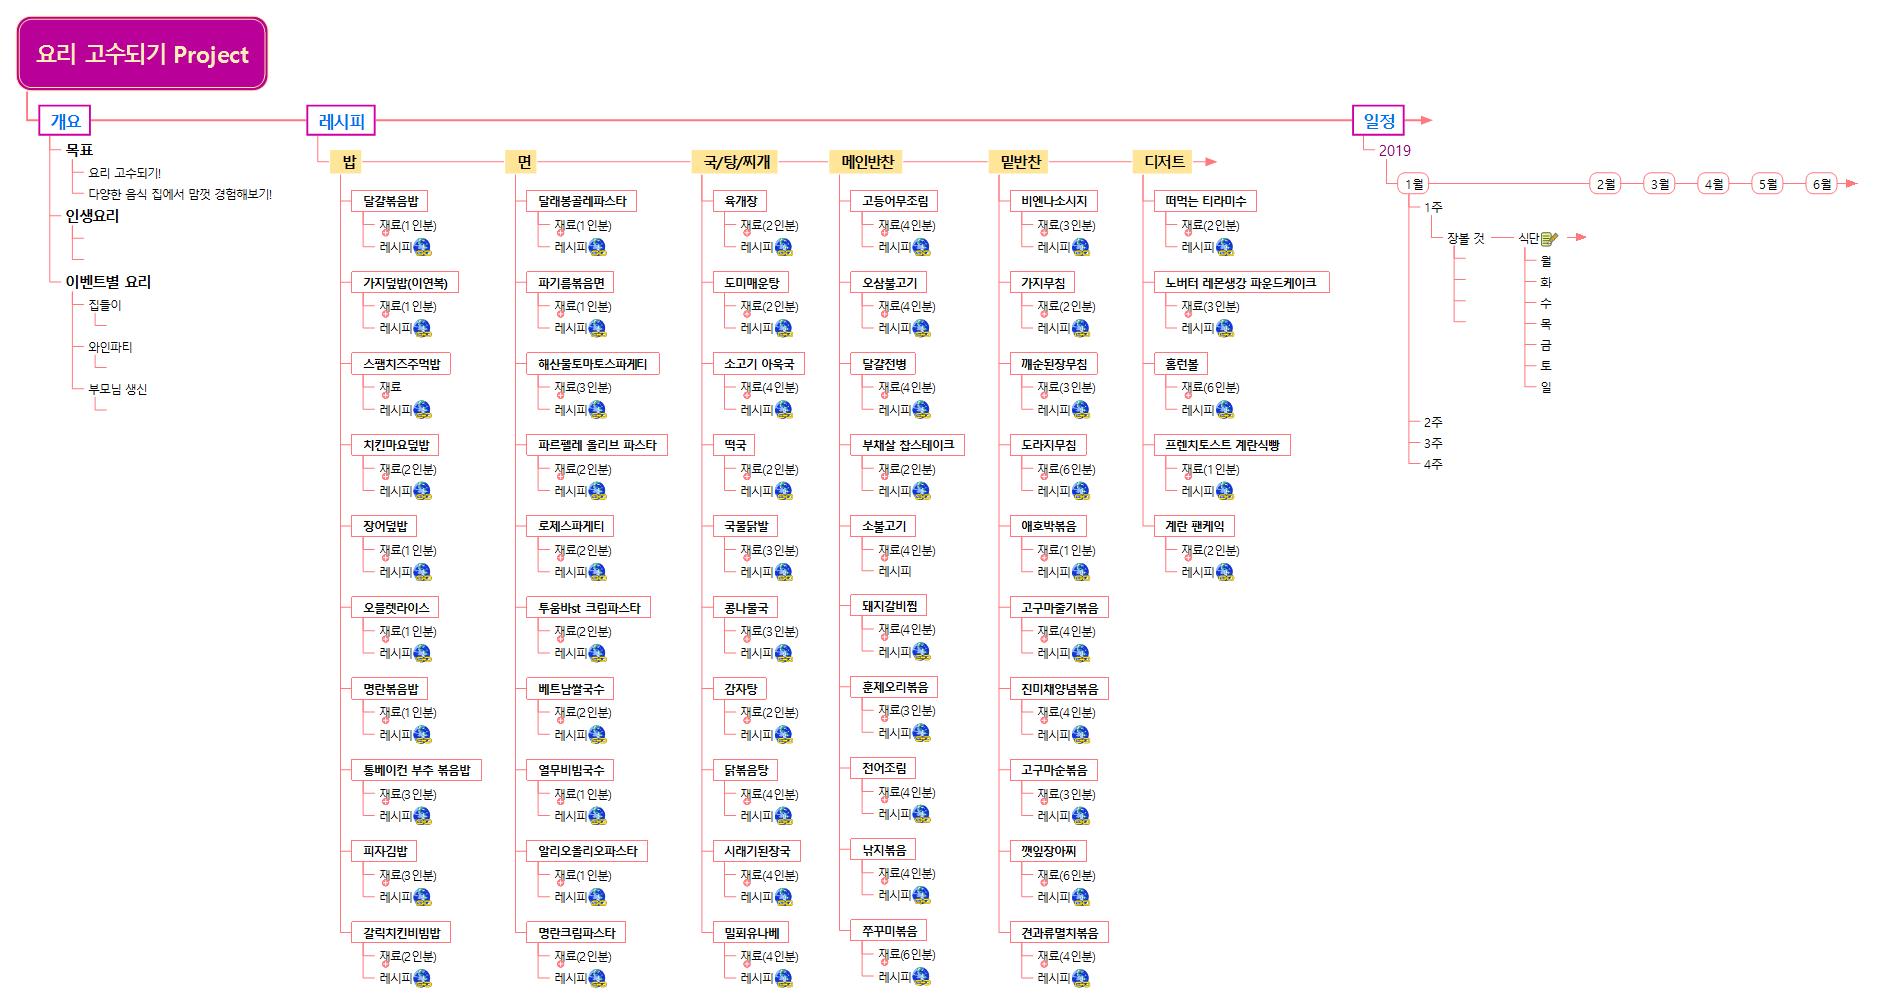Select the 노버터 레몬생강 파운드케이크 node
The width and height of the screenshot is (1879, 1001).
[1240, 283]
